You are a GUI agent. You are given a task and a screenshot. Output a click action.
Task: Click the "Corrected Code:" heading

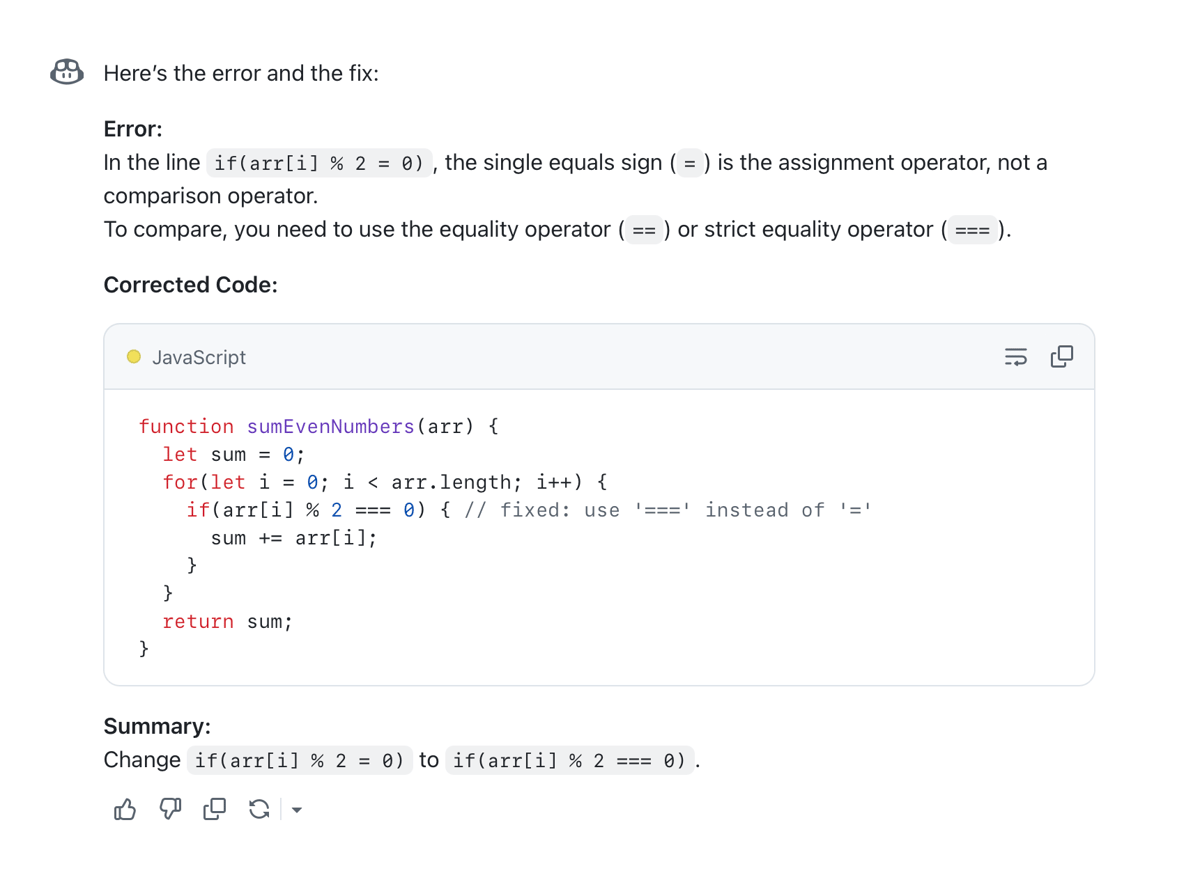[189, 284]
